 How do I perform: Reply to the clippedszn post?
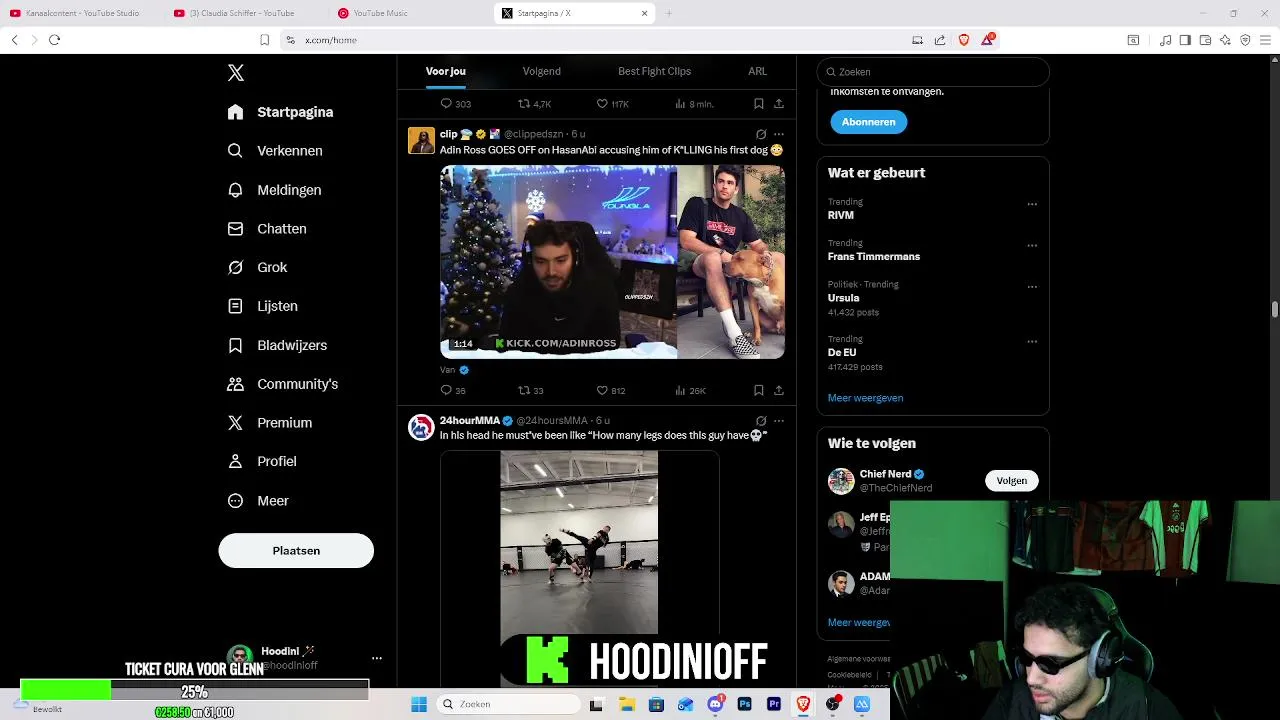pyautogui.click(x=453, y=391)
